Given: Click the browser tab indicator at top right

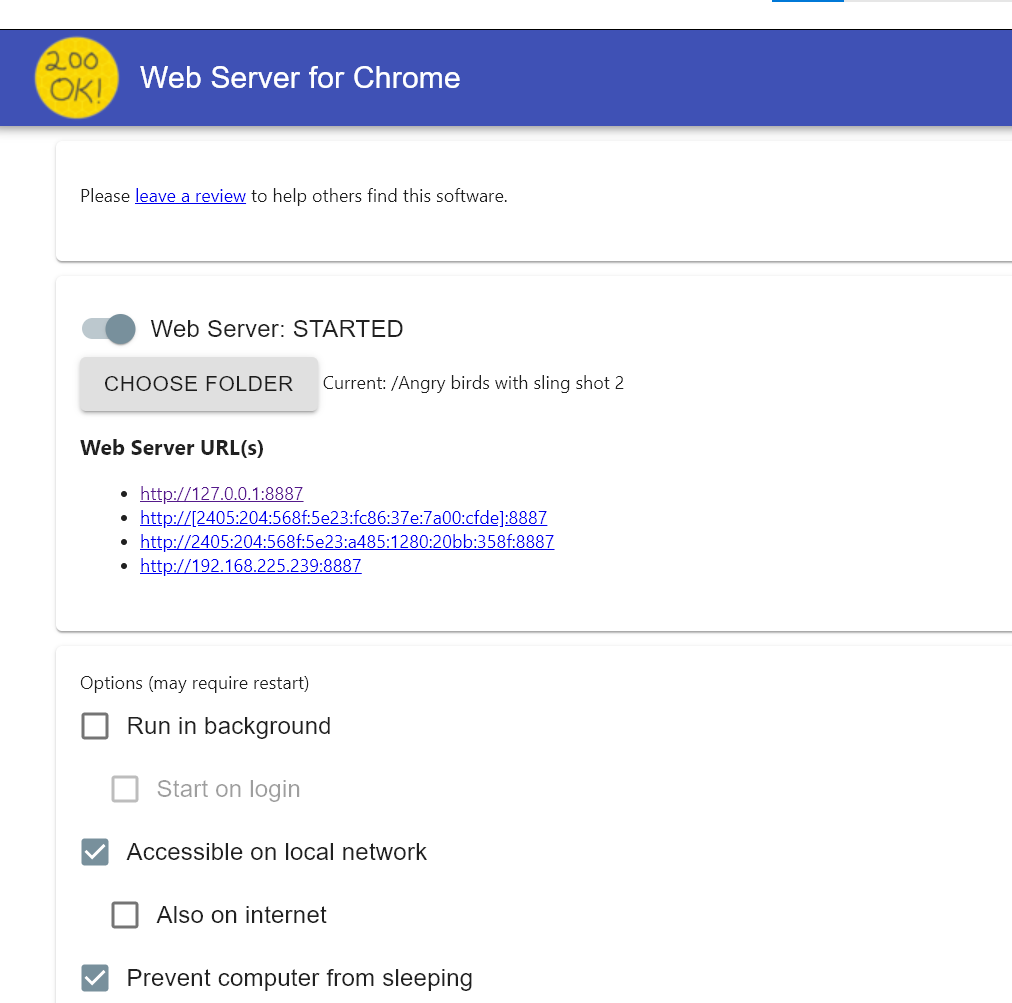Looking at the screenshot, I should pos(806,4).
